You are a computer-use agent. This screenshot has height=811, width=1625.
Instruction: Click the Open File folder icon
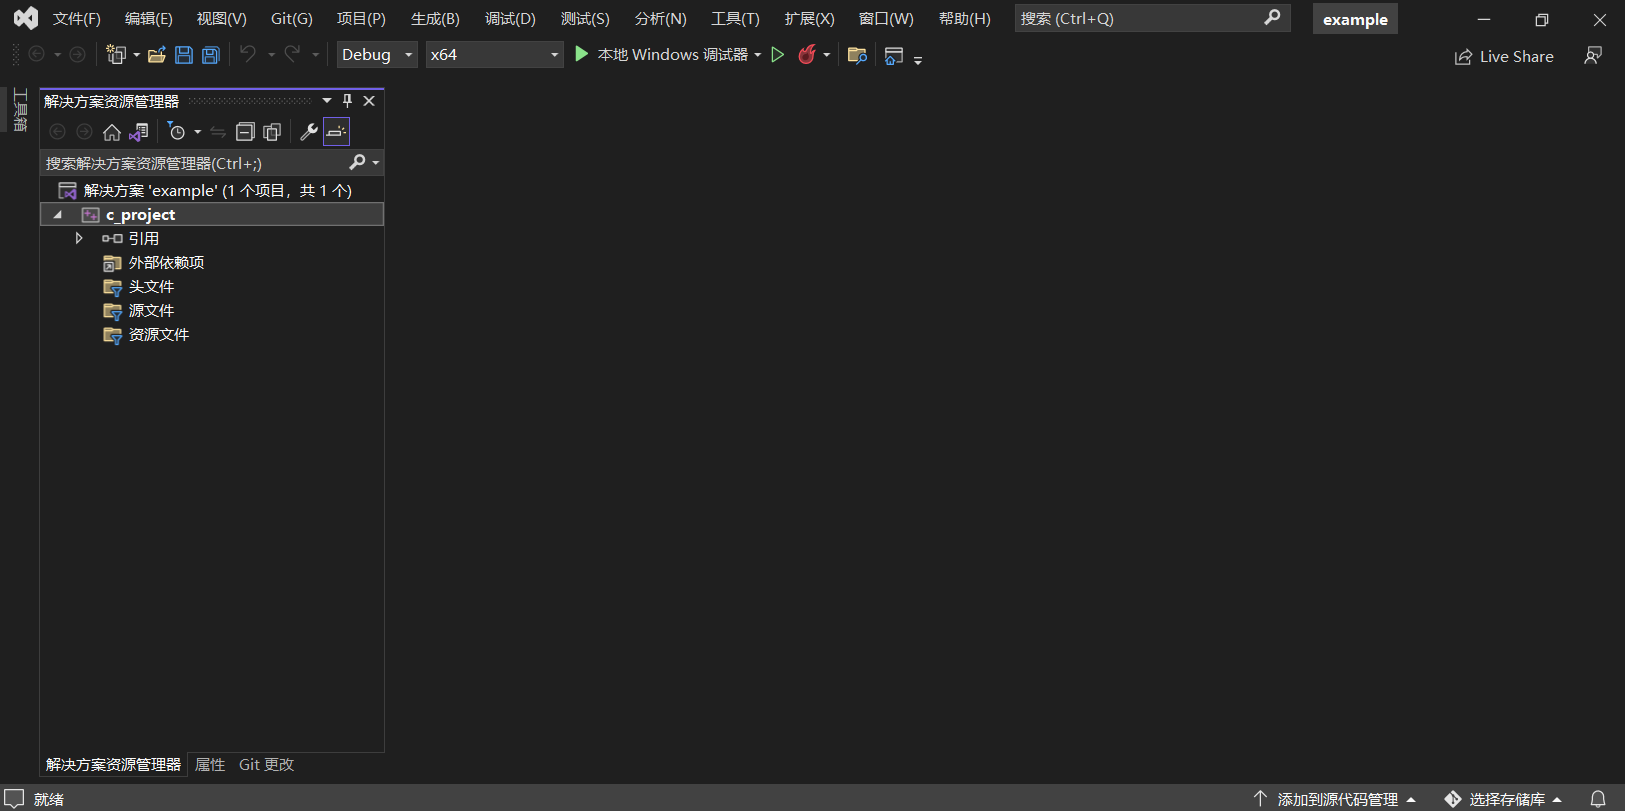pos(156,55)
